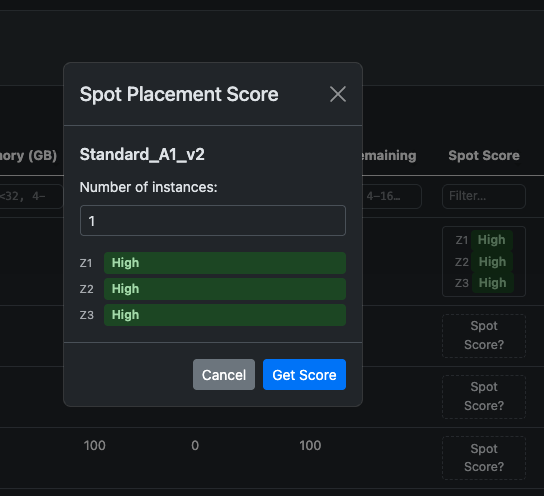Click Spot Score? button in row with 100

pyautogui.click(x=484, y=458)
